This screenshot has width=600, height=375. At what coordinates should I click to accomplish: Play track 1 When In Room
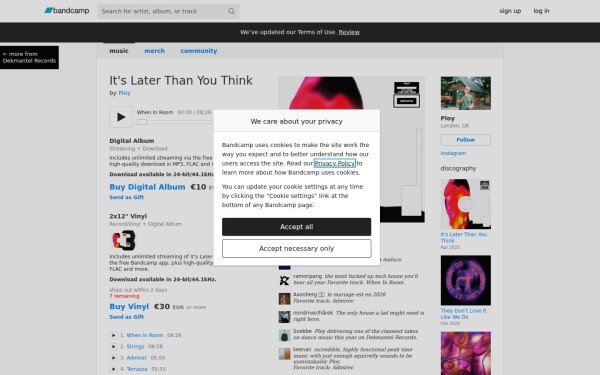tap(113, 335)
